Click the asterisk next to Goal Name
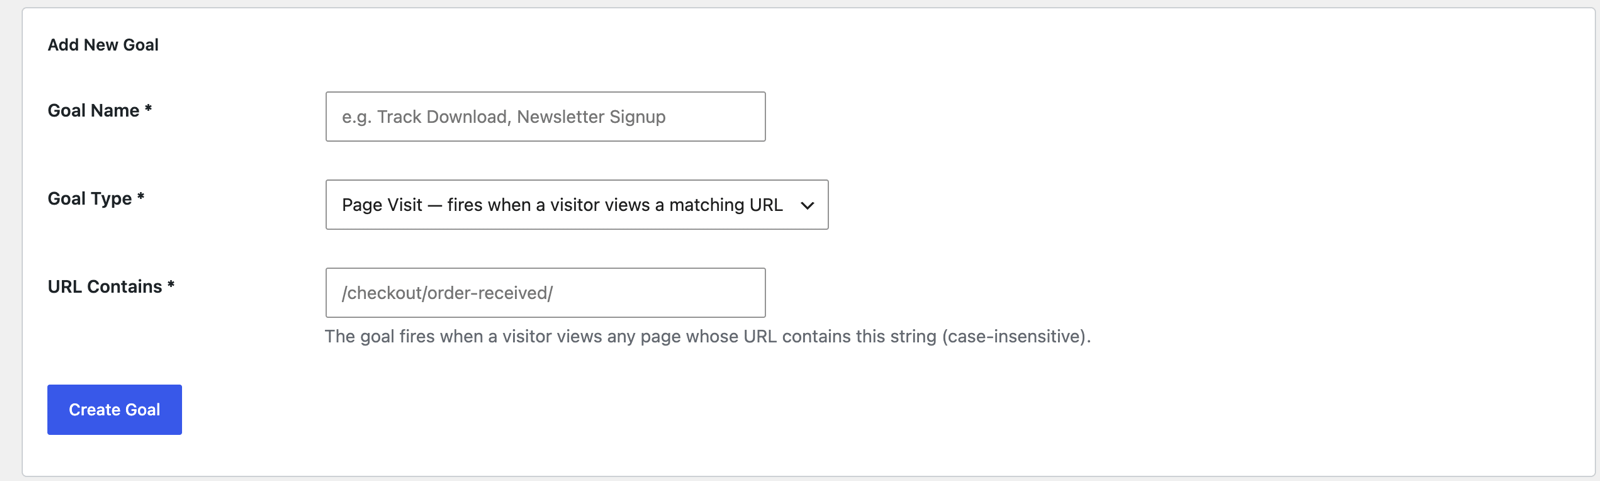The height and width of the screenshot is (481, 1600). pyautogui.click(x=148, y=109)
